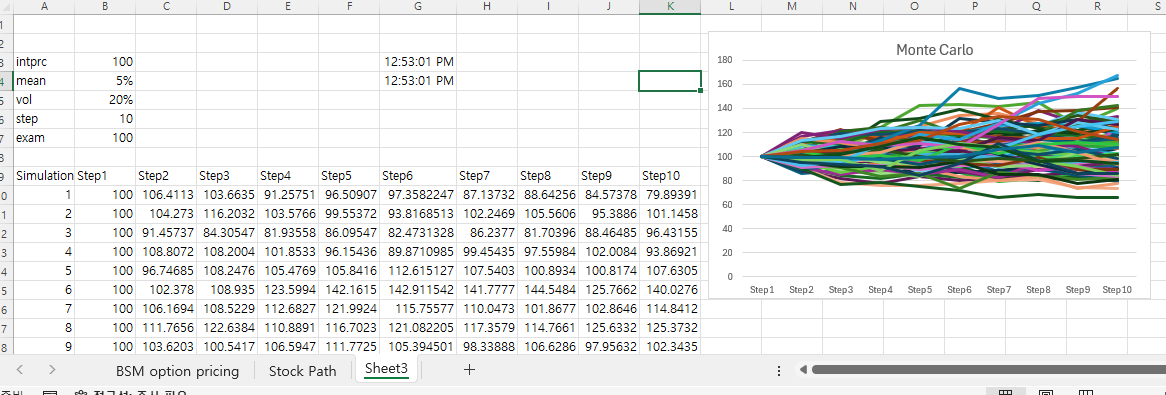Click the horizontal scrollbar thumb
The width and height of the screenshot is (1166, 395).
(x=988, y=370)
